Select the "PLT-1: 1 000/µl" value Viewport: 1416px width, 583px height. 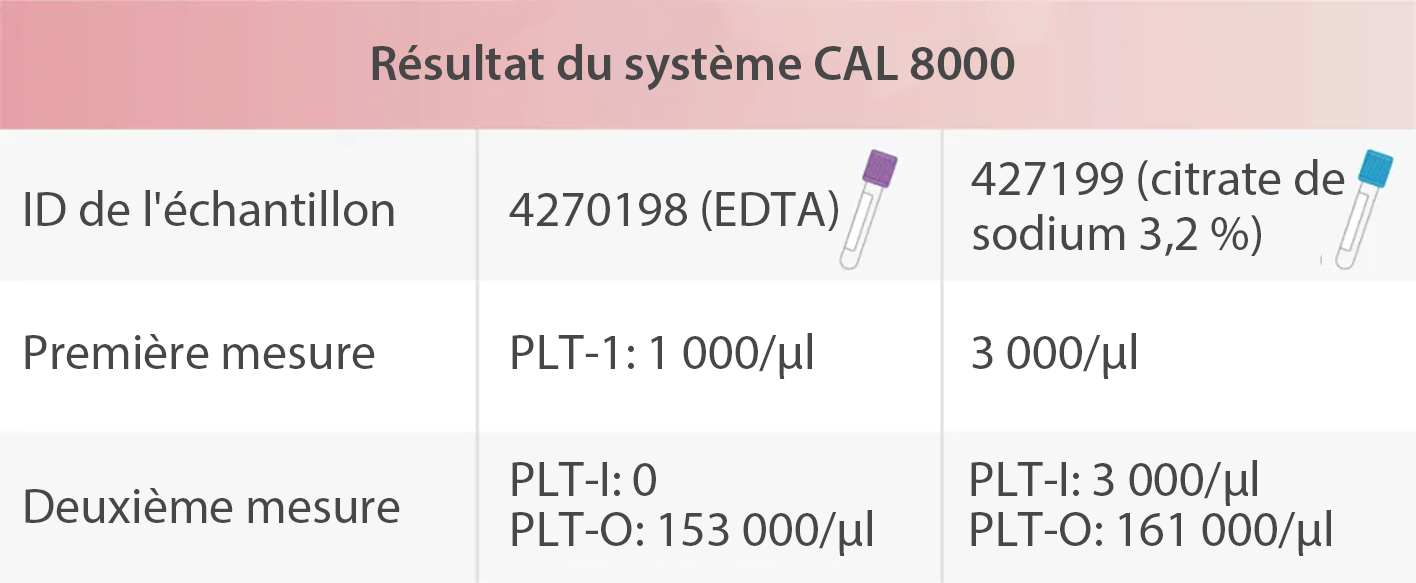pyautogui.click(x=662, y=355)
